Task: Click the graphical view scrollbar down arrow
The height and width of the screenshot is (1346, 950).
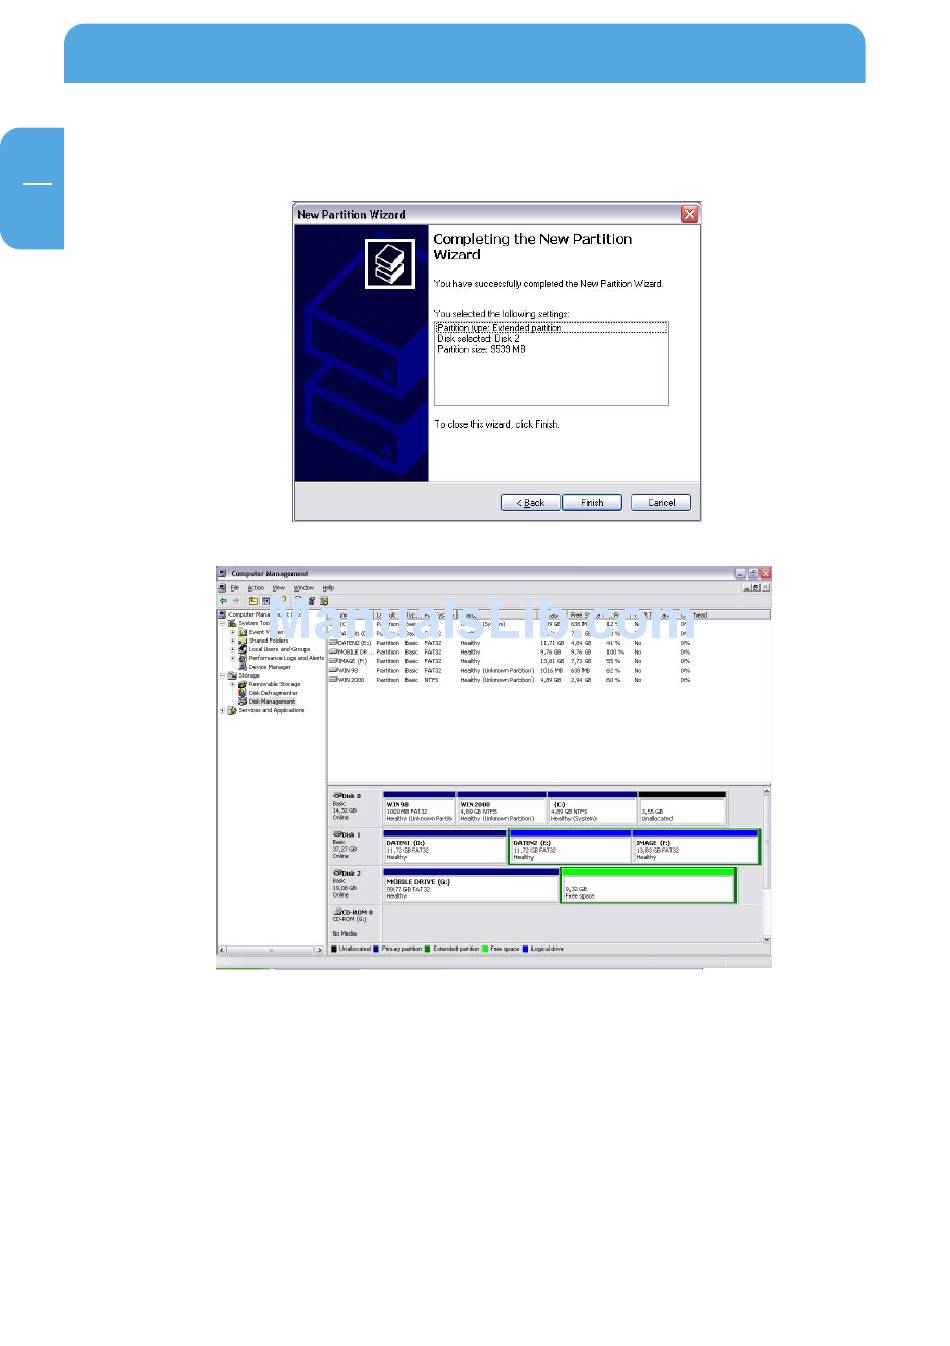Action: pyautogui.click(x=767, y=939)
